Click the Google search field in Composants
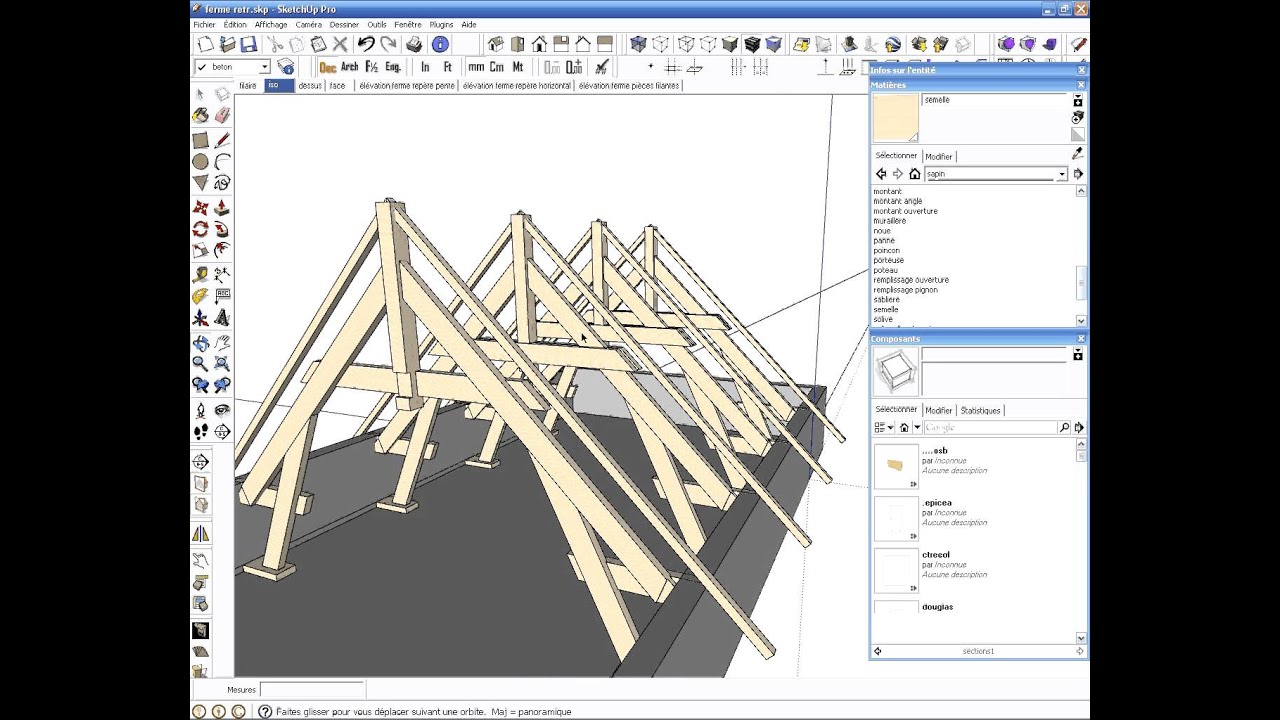The height and width of the screenshot is (720, 1280). click(x=990, y=427)
